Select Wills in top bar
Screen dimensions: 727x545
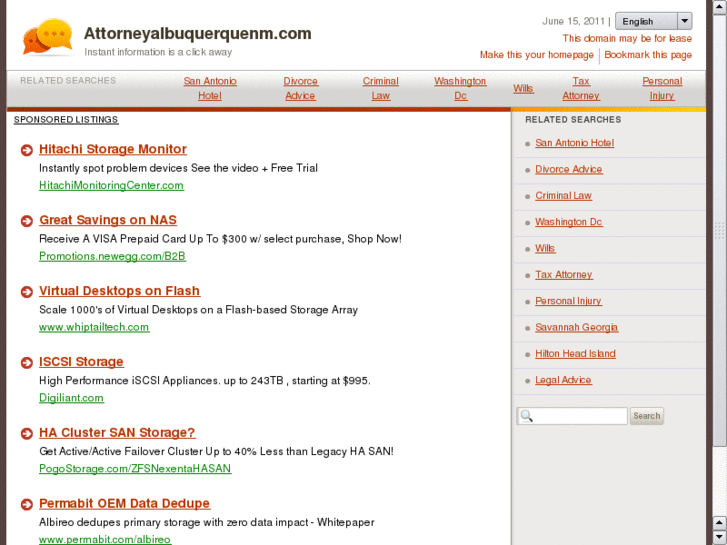[523, 88]
